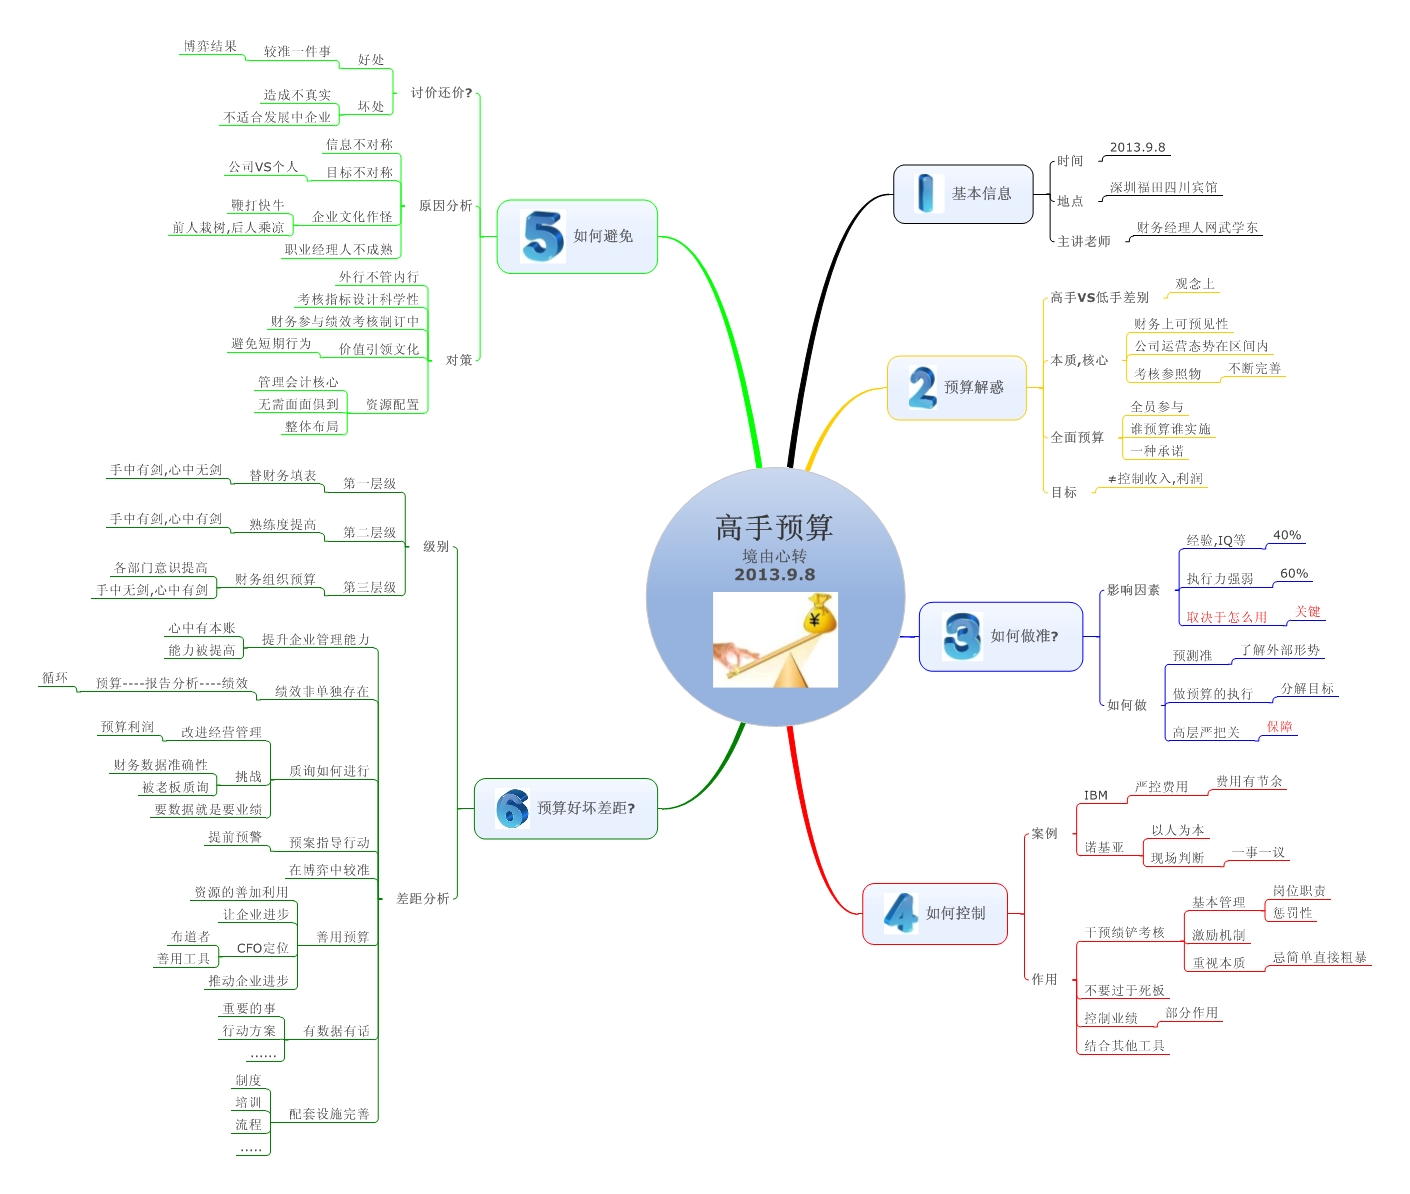Select the 如何做准? topic node
1410x1194 pixels.
(x=1001, y=636)
